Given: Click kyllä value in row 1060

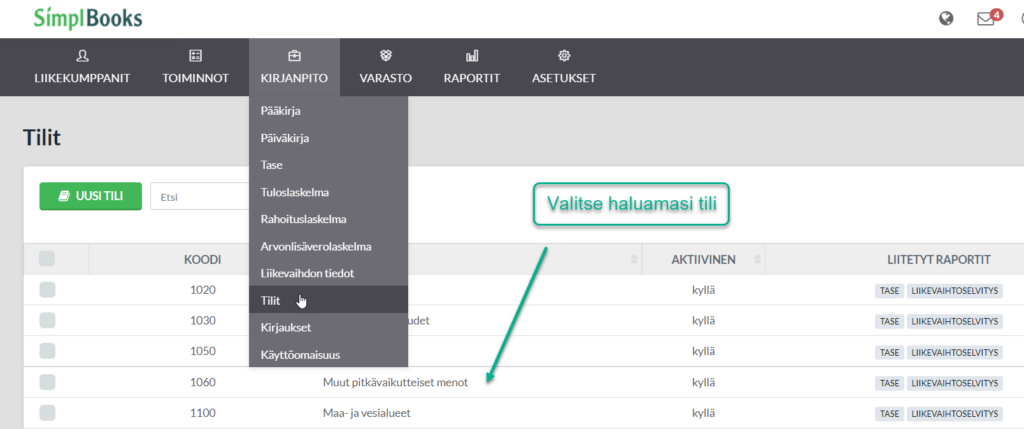Looking at the screenshot, I should [x=703, y=383].
